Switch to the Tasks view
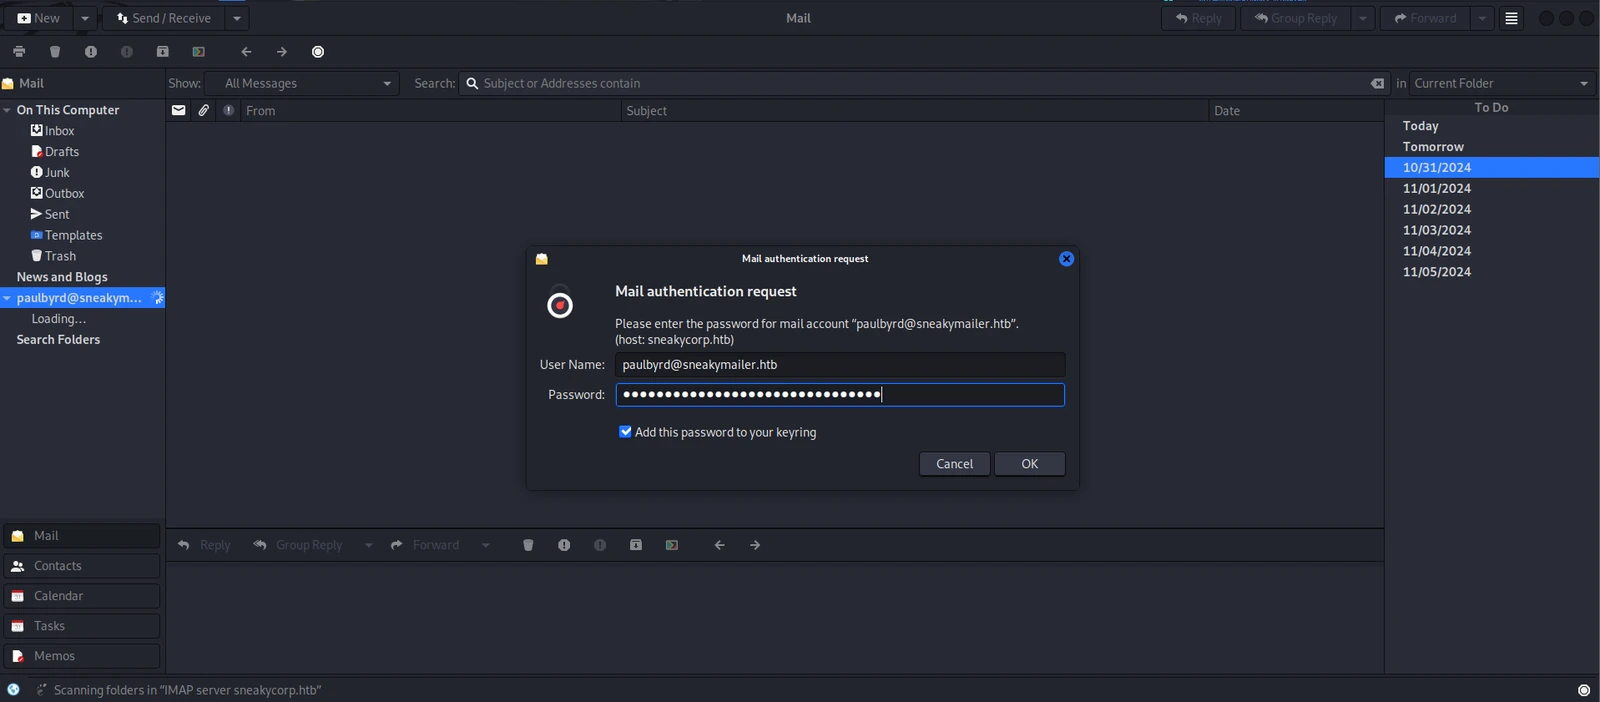 coord(82,626)
